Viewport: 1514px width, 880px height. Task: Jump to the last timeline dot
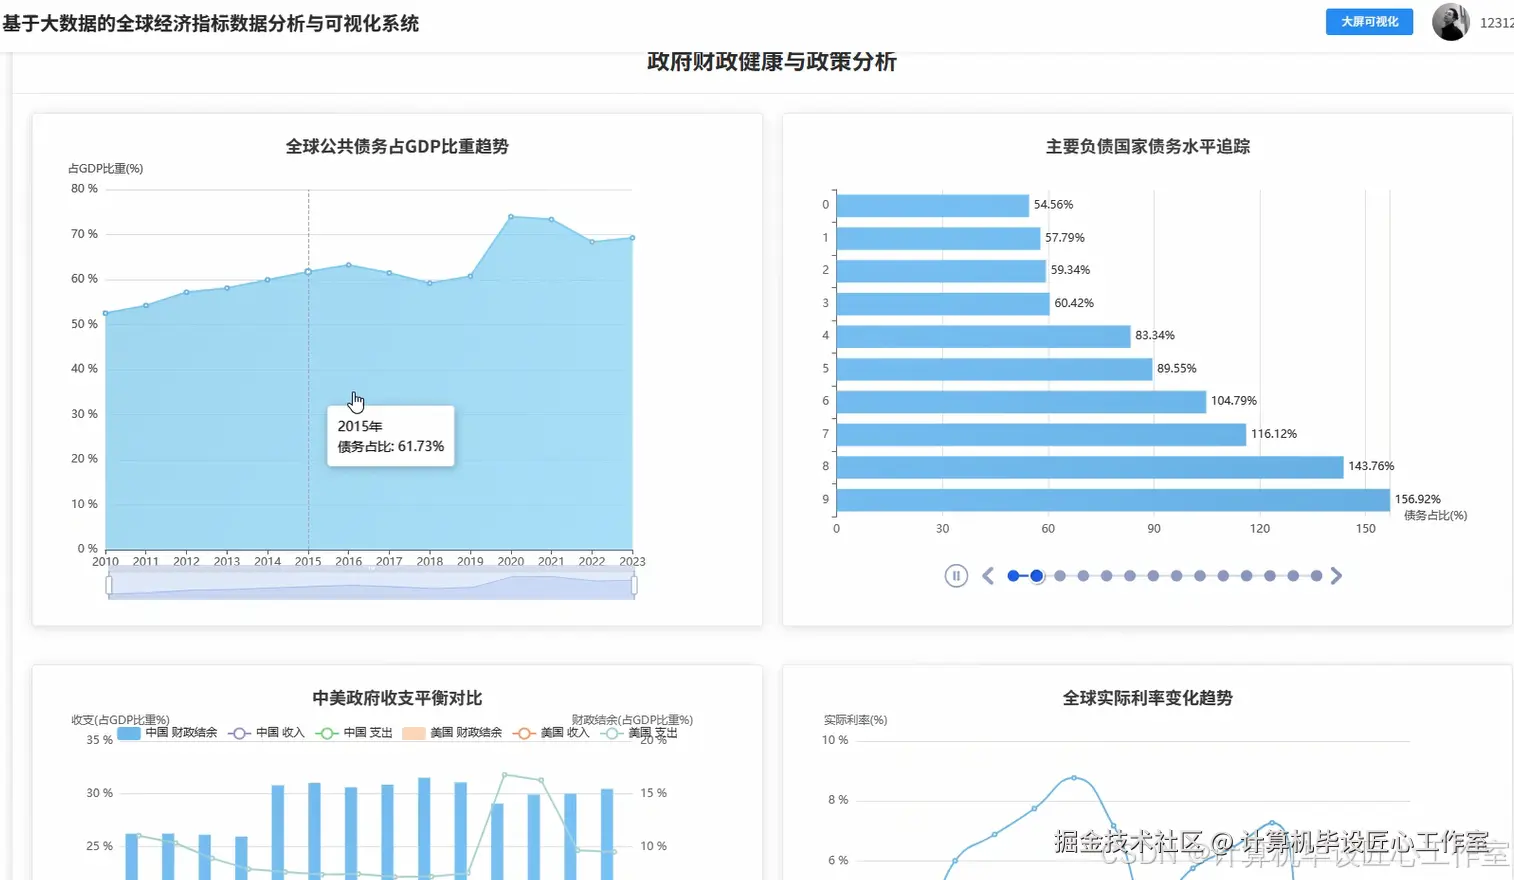(1316, 576)
